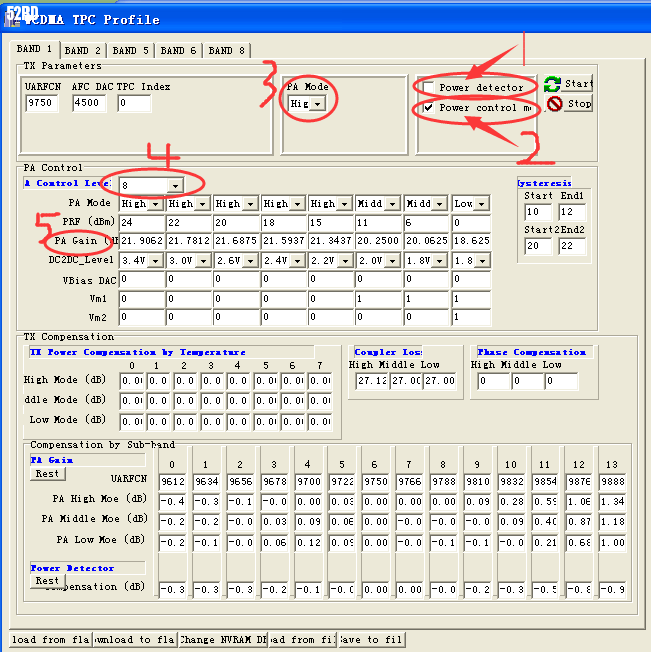
Task: Click the Save to file button
Action: pos(372,640)
